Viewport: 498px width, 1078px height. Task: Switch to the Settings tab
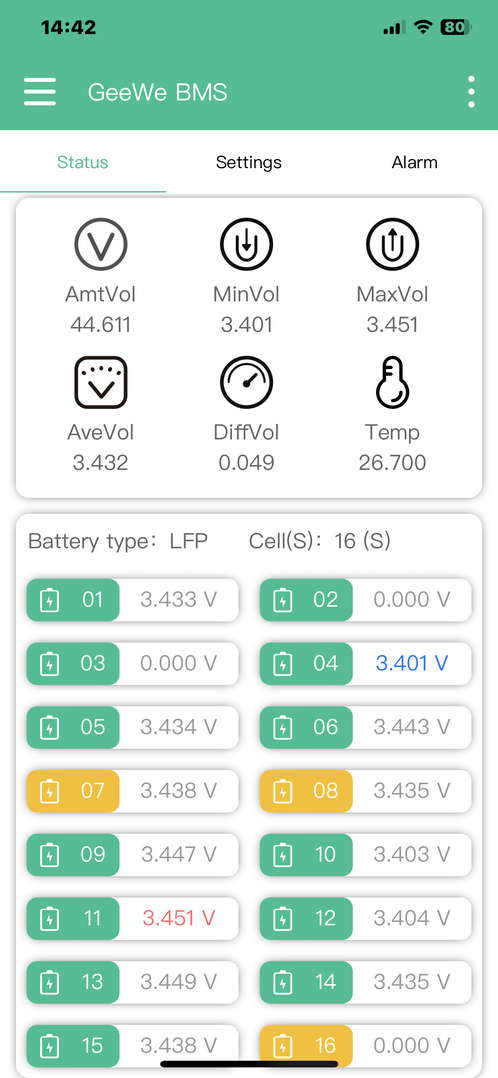(x=248, y=162)
